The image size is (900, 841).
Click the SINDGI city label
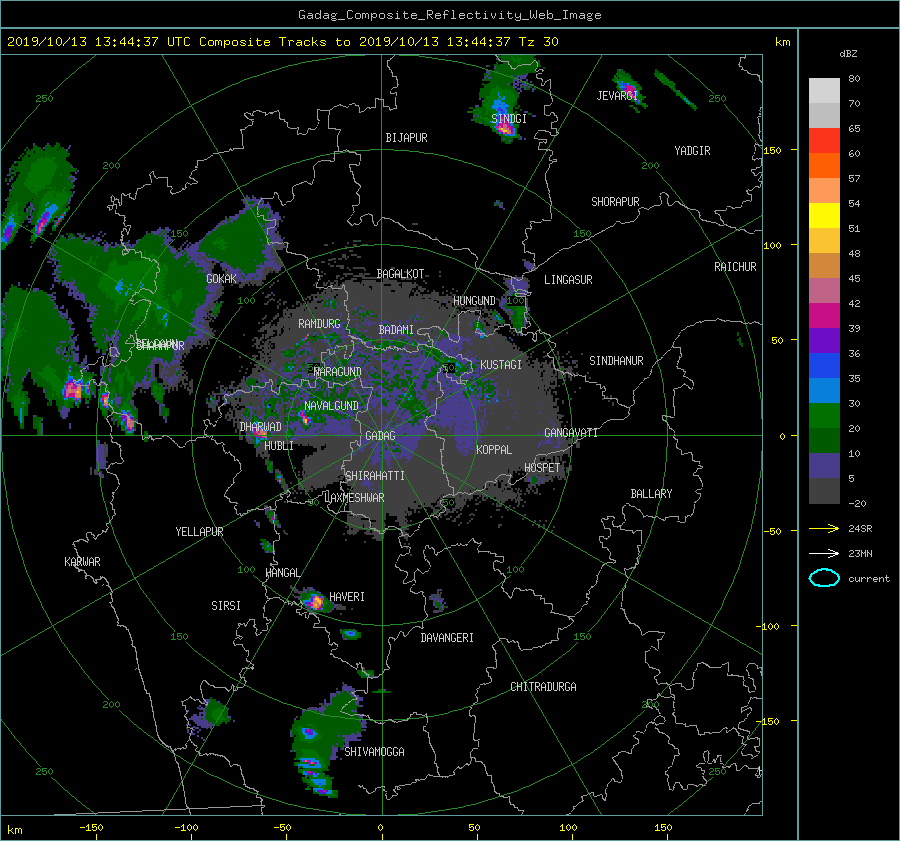pos(509,118)
